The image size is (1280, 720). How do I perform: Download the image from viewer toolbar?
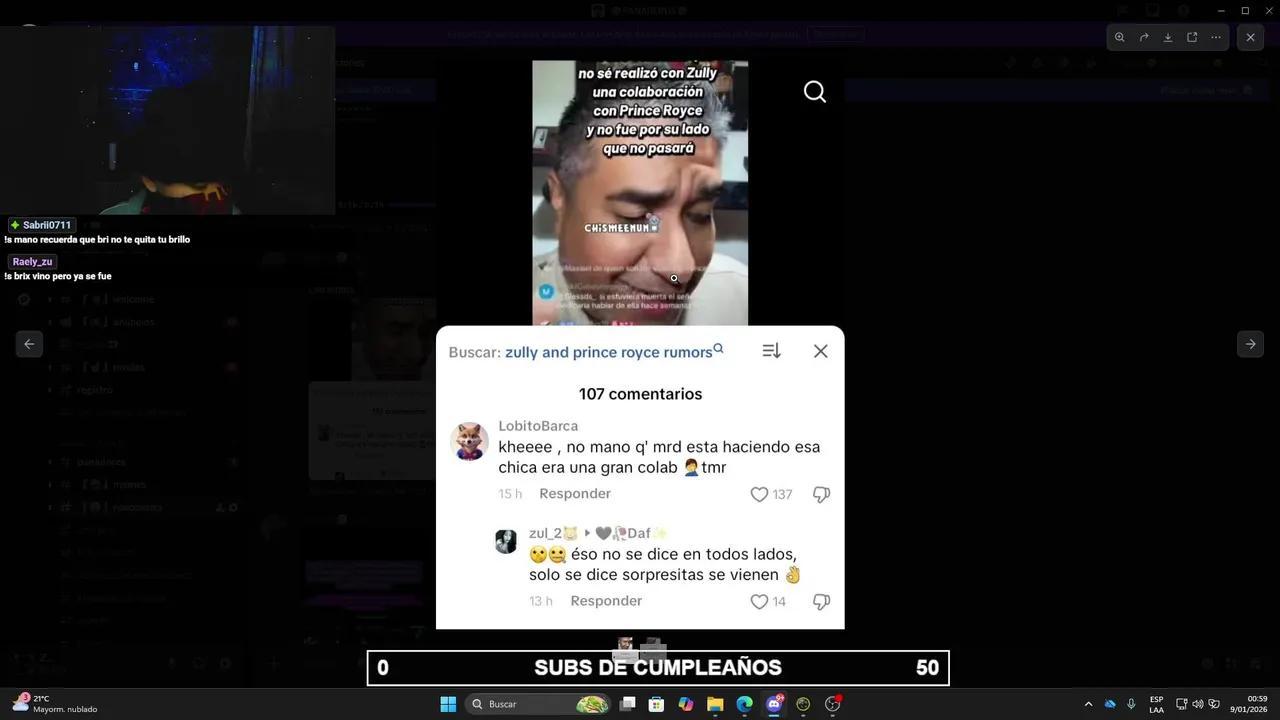point(1168,37)
